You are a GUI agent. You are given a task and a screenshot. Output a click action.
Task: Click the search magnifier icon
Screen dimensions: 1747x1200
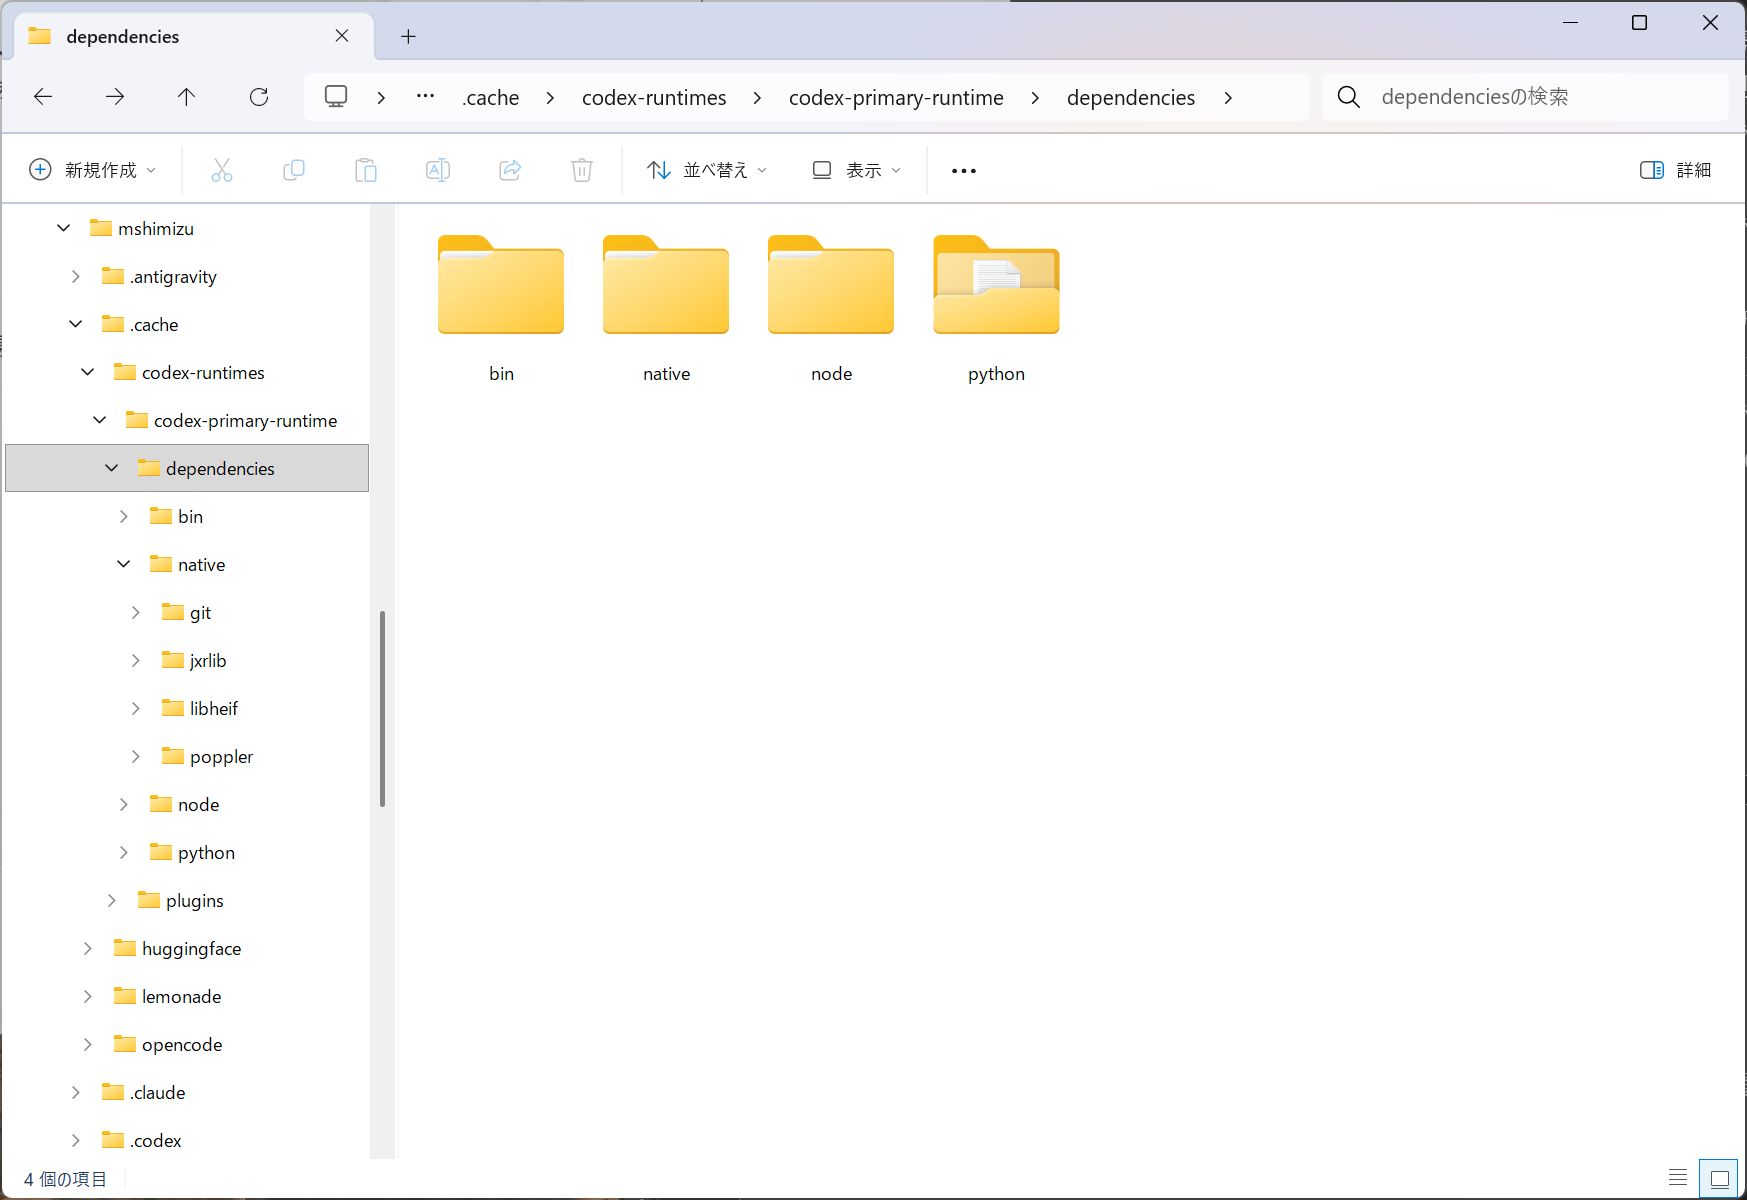click(x=1349, y=97)
